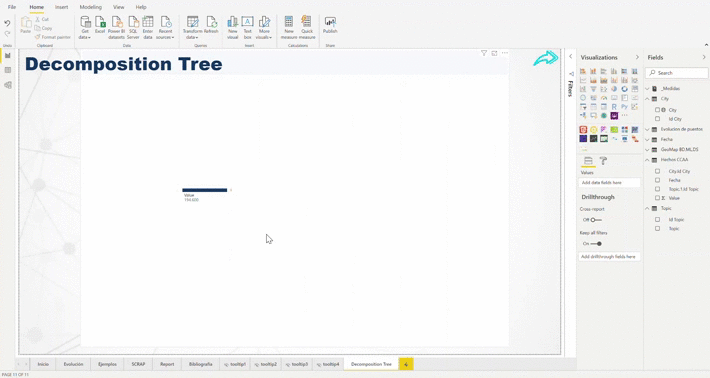Click the Transform data icon
The width and height of the screenshot is (710, 378).
192,27
